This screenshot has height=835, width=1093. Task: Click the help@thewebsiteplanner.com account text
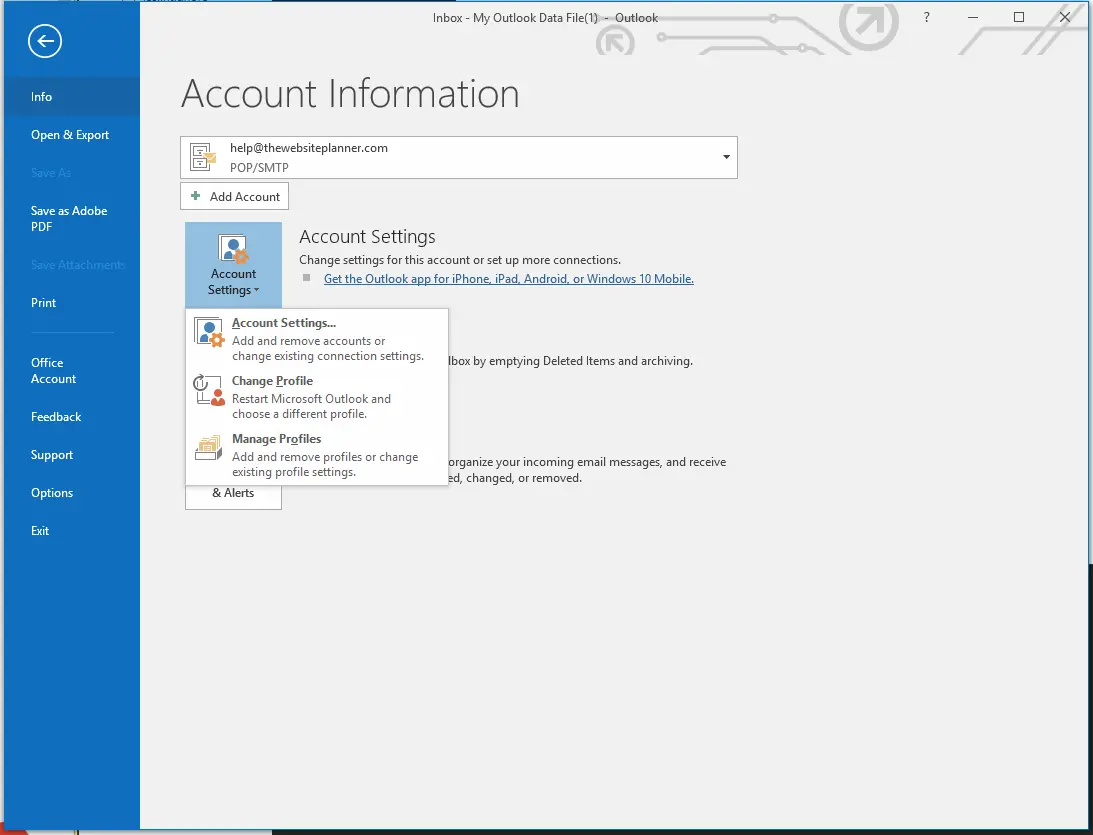tap(309, 148)
